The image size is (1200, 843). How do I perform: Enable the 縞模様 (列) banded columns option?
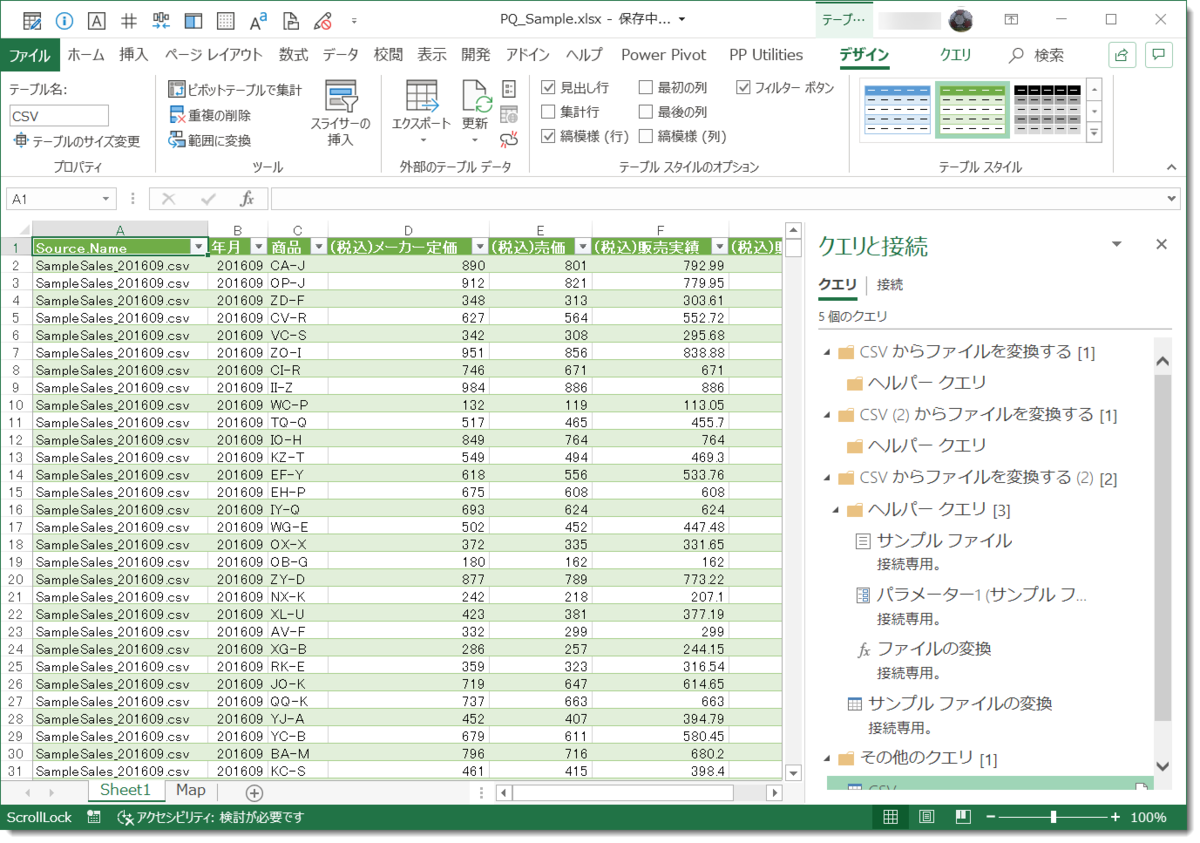[644, 135]
